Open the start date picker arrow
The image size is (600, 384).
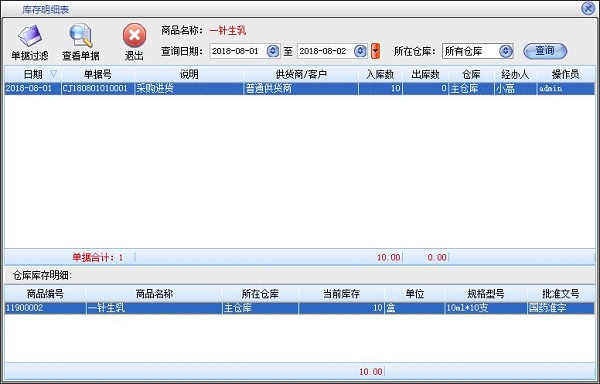point(273,51)
